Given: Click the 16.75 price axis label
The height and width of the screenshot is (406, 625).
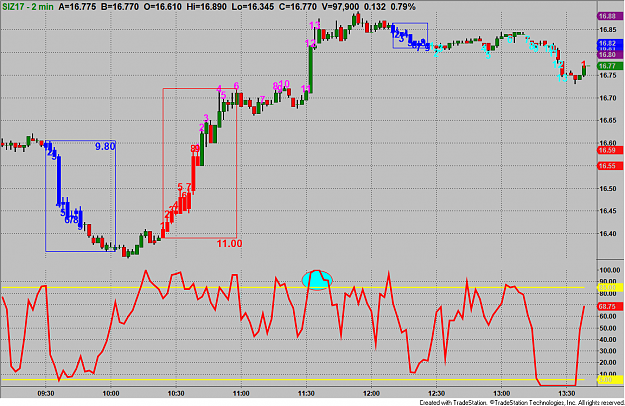Looking at the screenshot, I should (x=607, y=75).
